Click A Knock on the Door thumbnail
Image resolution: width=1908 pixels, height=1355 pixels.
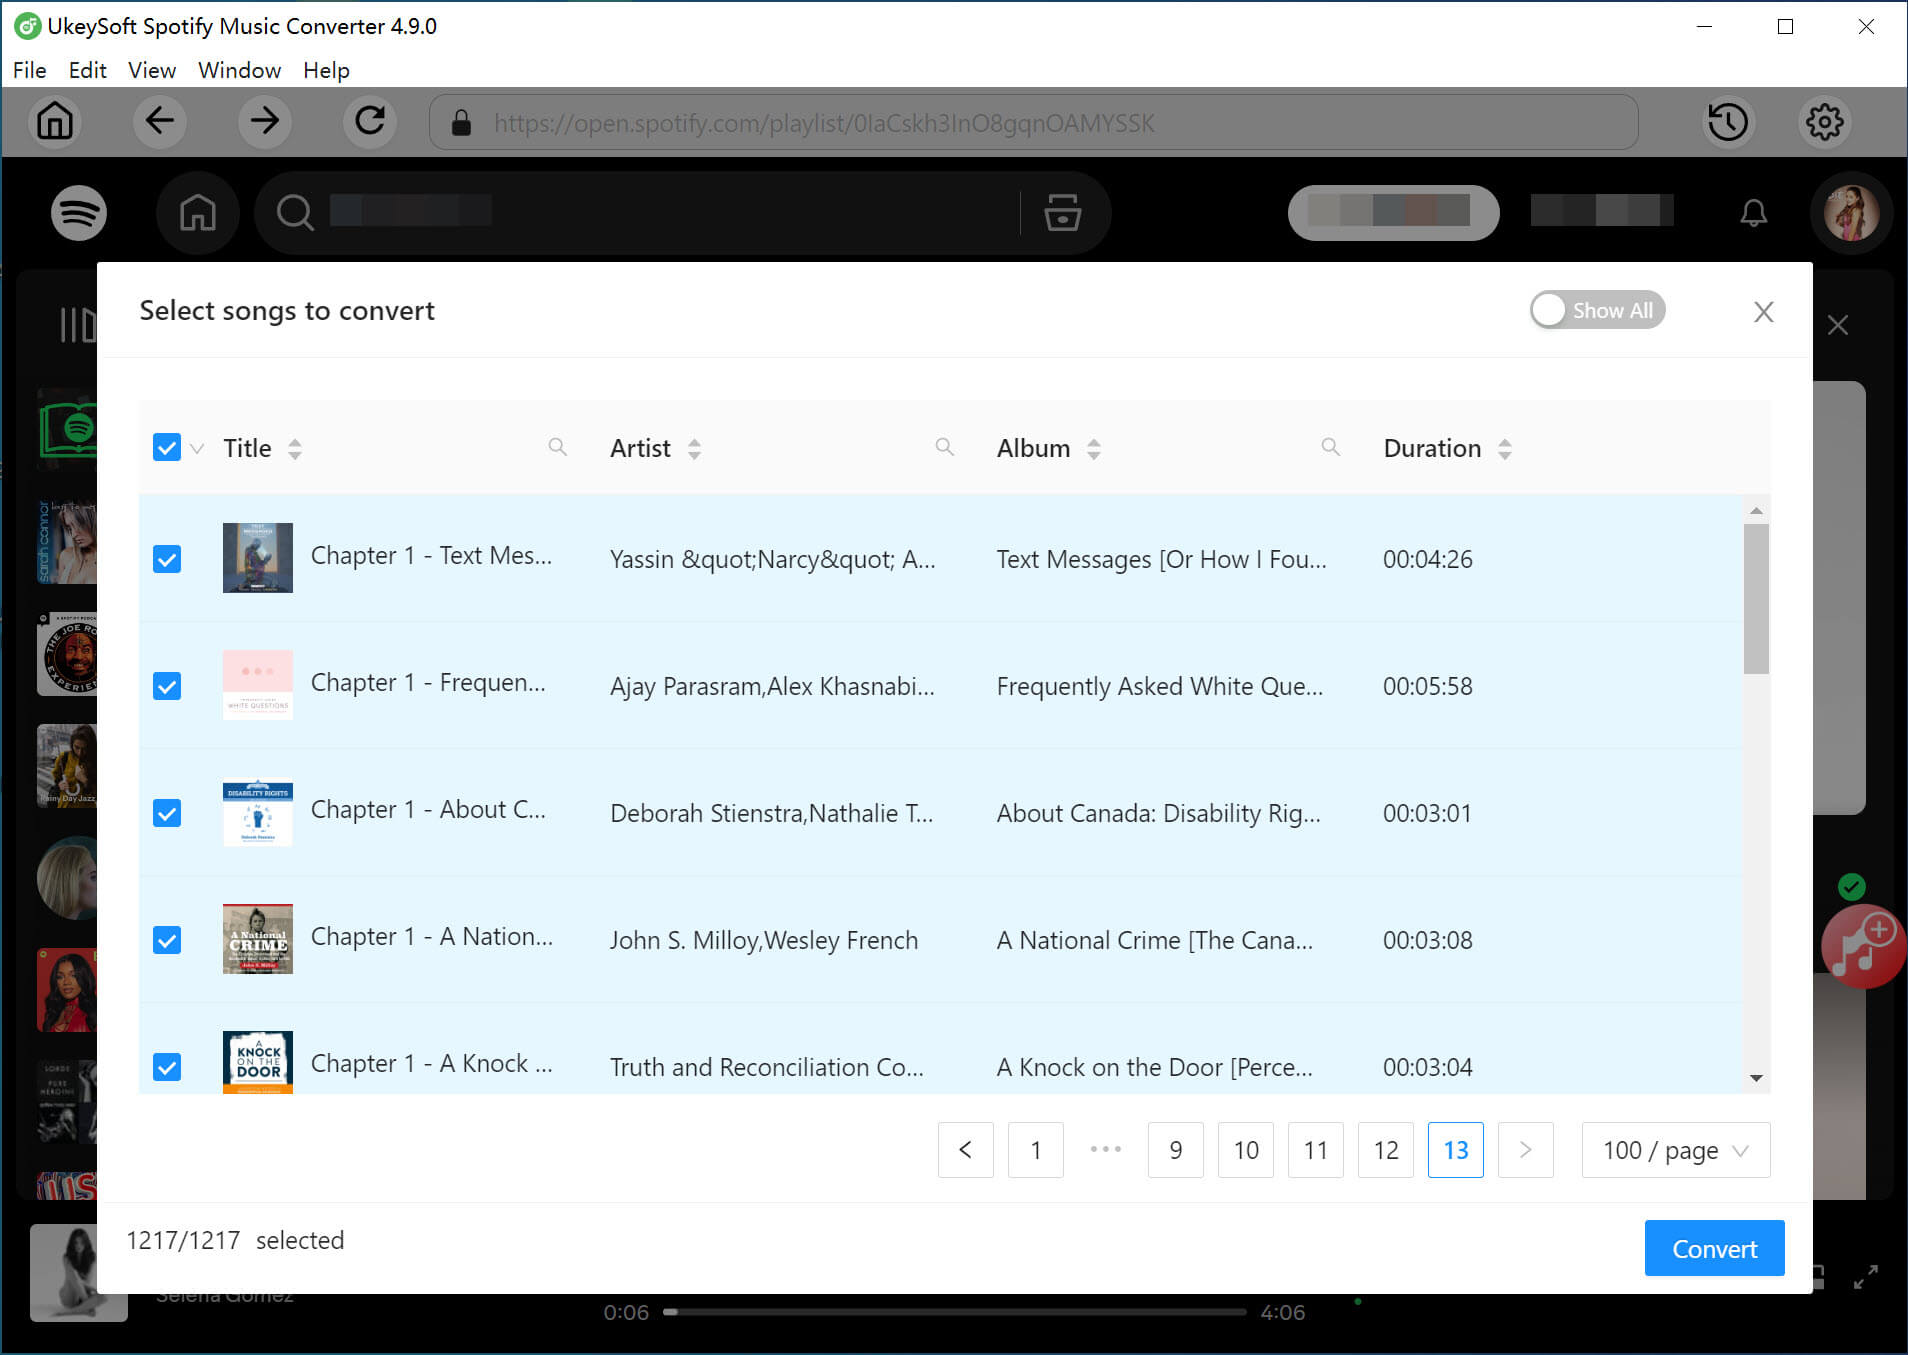[257, 1062]
